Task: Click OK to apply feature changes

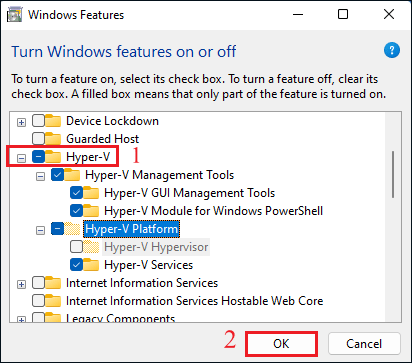Action: [281, 343]
